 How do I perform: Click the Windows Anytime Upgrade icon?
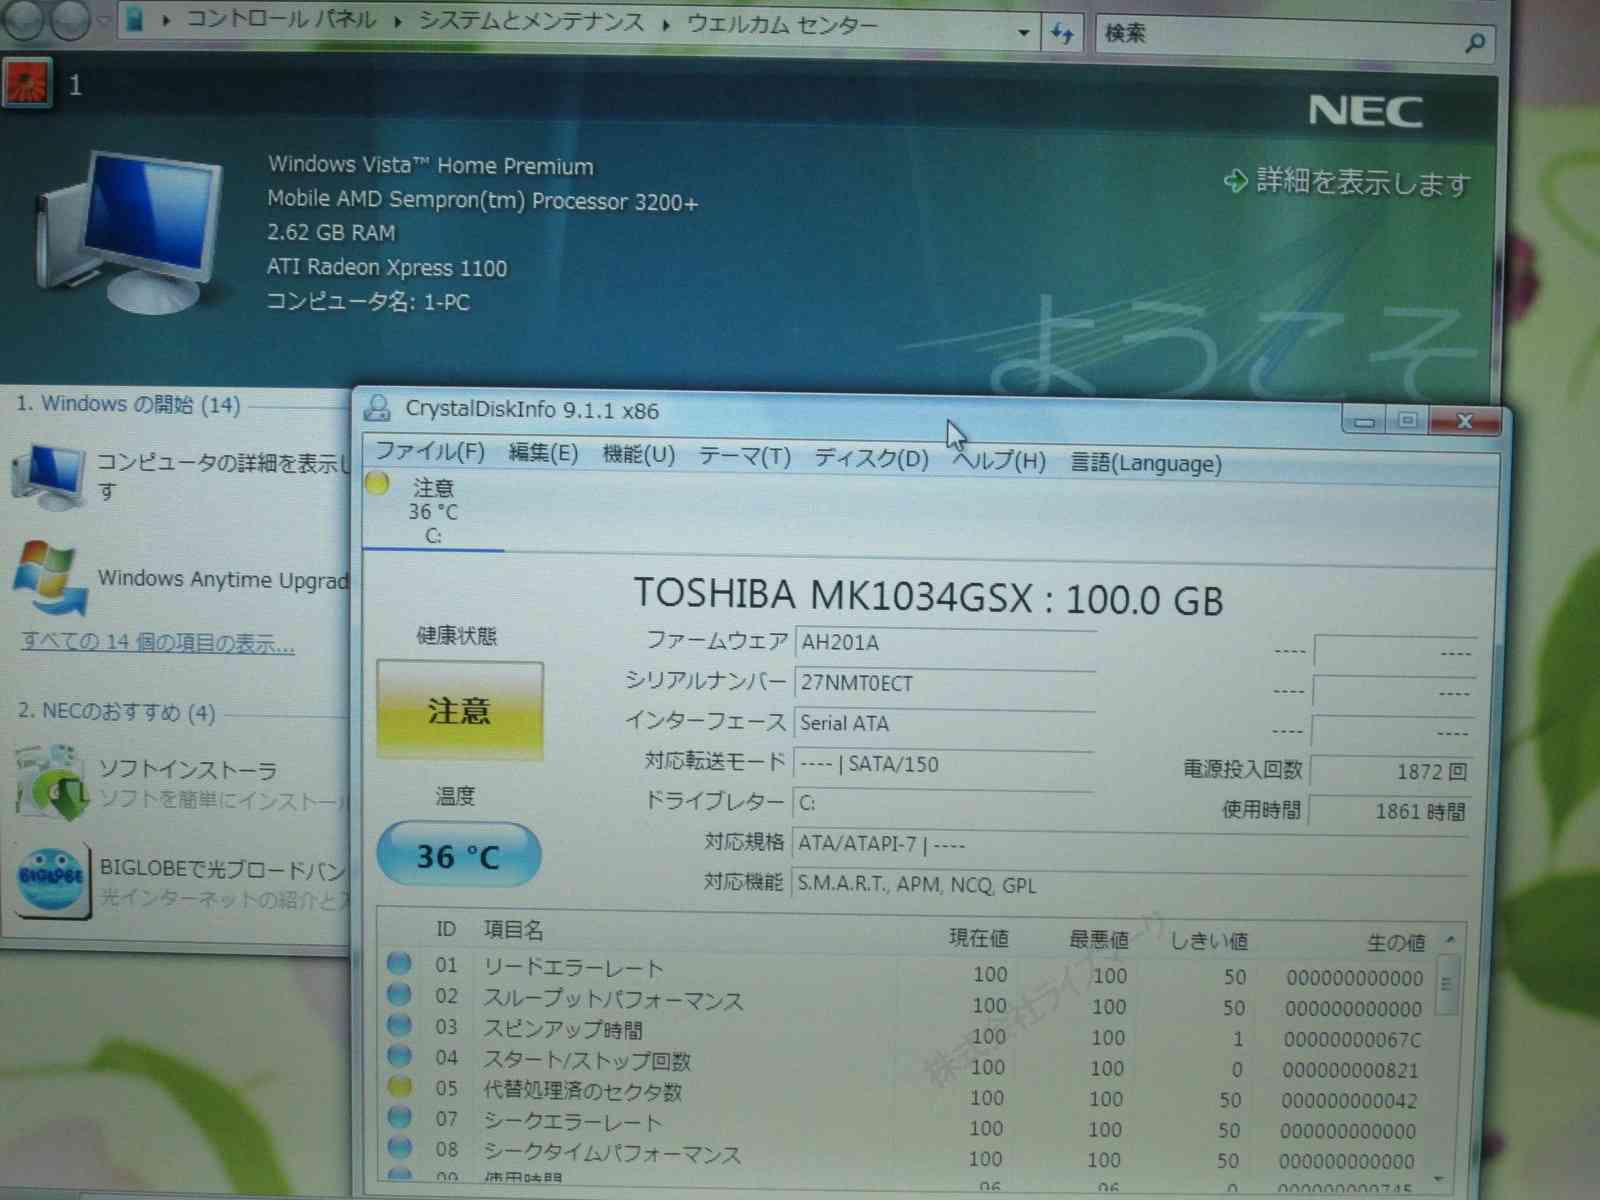[48, 579]
